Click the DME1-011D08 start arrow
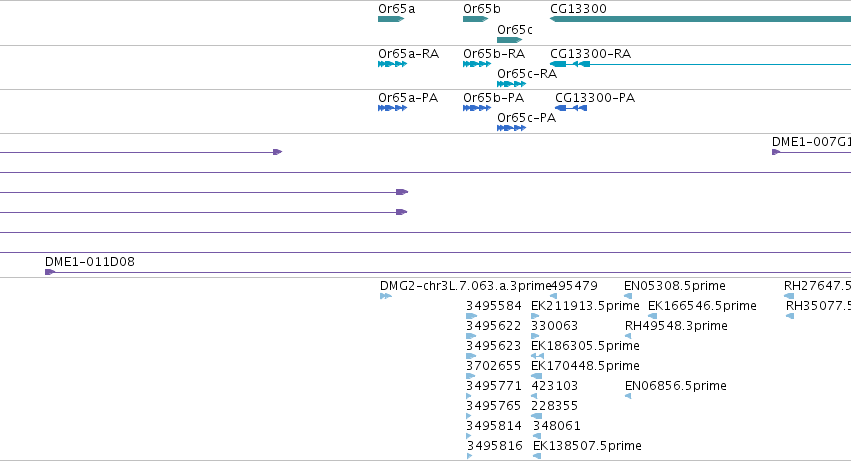The height and width of the screenshot is (461, 851). [49, 272]
